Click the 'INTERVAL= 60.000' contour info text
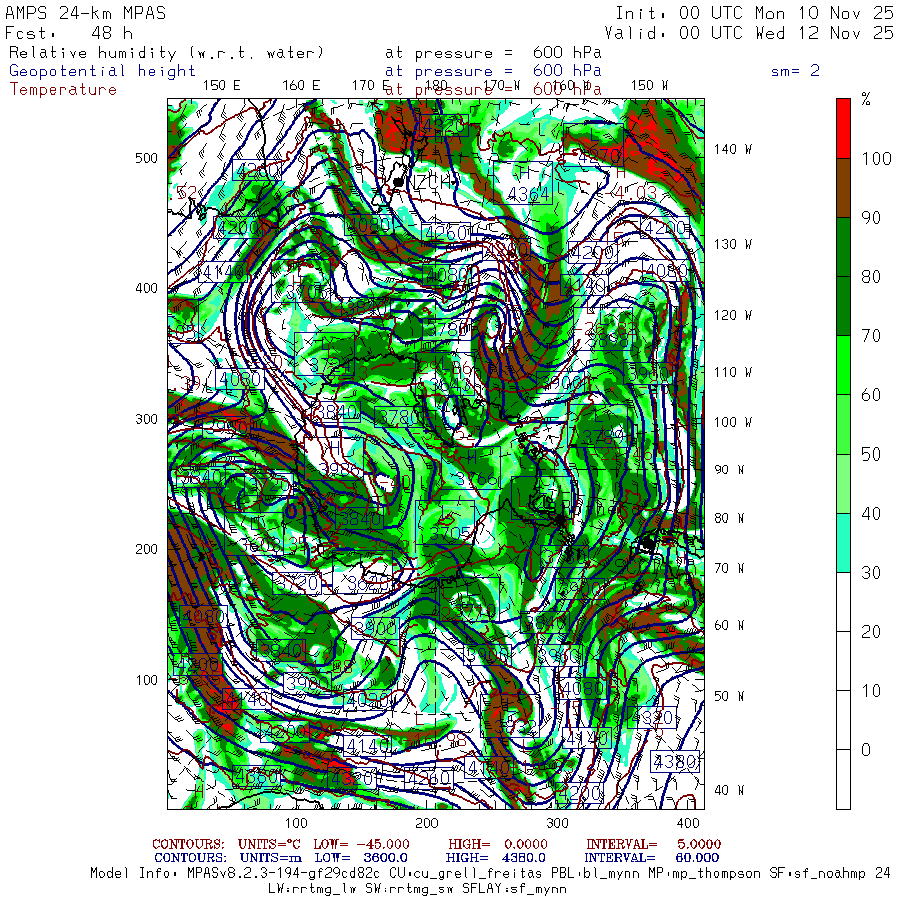This screenshot has width=900, height=900. [652, 857]
